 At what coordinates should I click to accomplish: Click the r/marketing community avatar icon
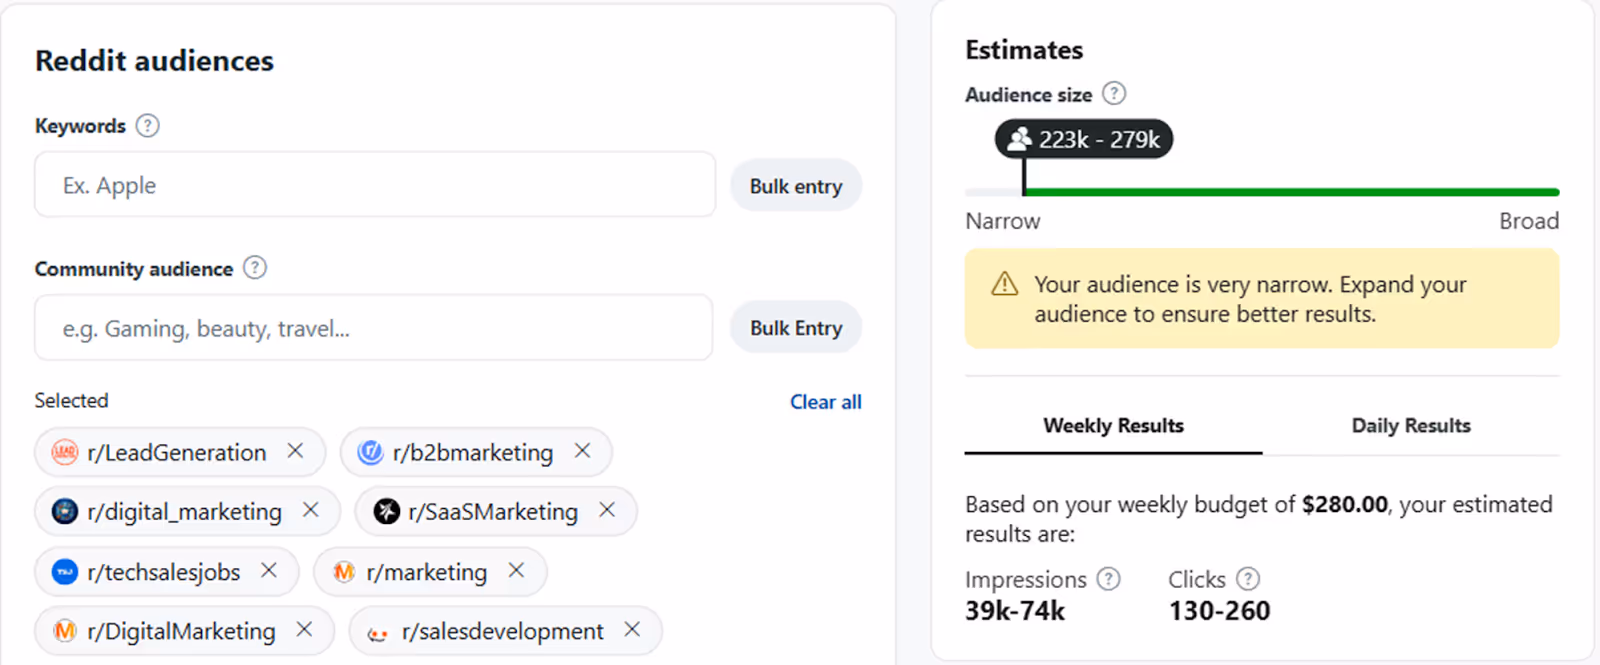click(x=344, y=572)
